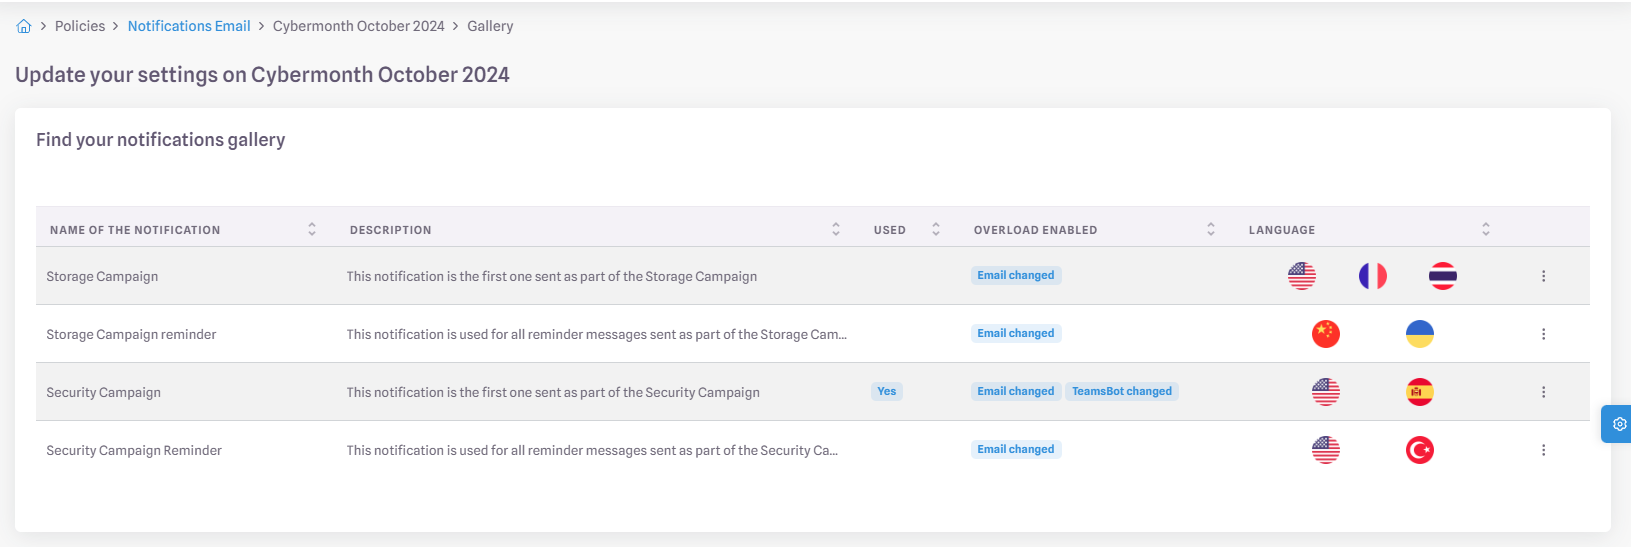Select the Thai flag in Storage Campaign row
Screen dimensions: 1631x547
click(1443, 276)
